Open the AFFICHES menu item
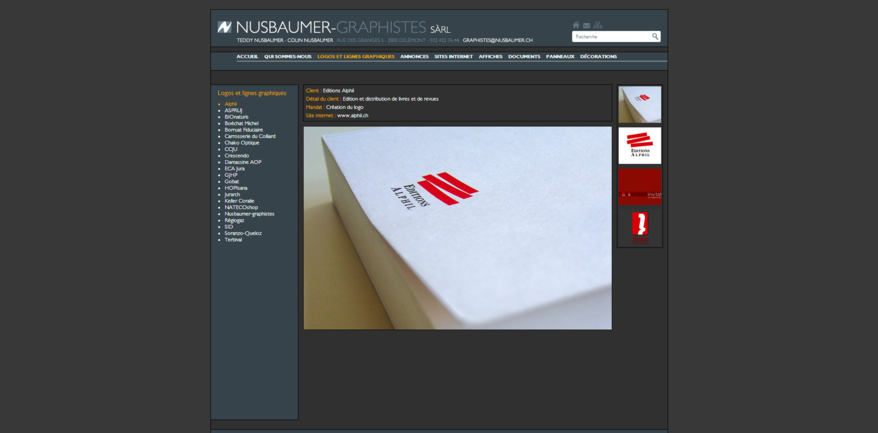 491,57
